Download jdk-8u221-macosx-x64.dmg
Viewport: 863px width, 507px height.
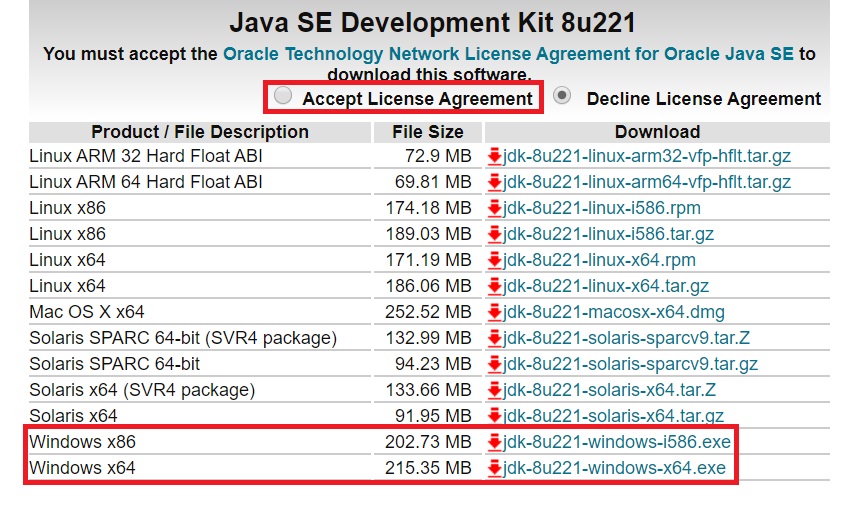coord(614,312)
